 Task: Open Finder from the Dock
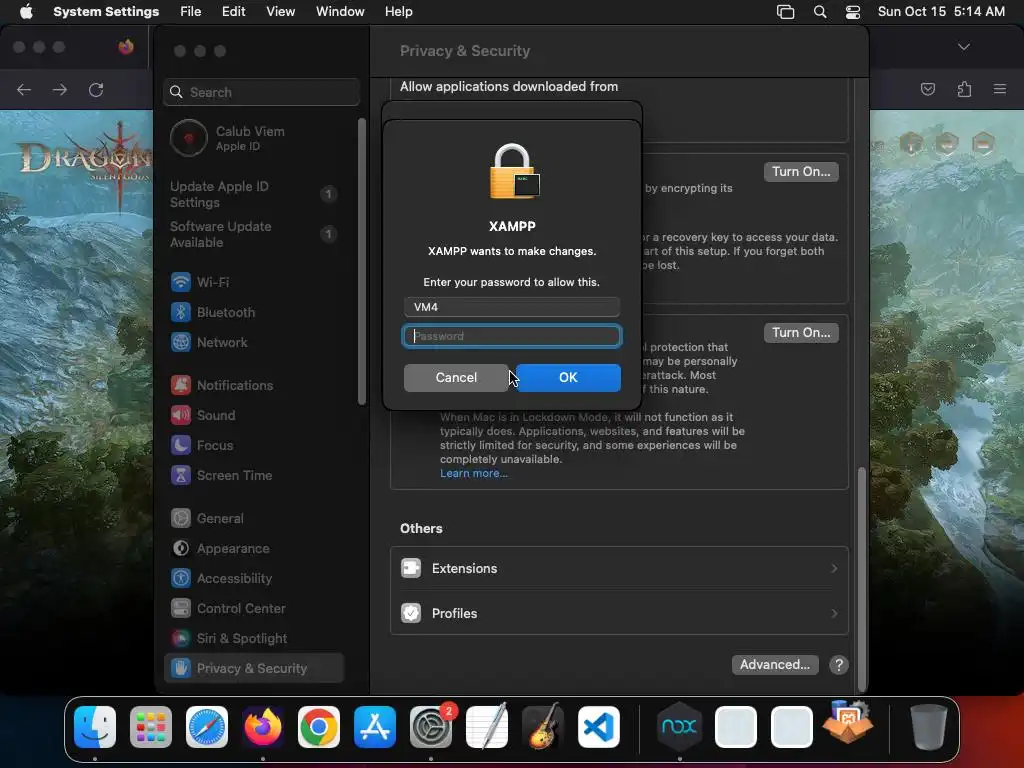point(95,727)
